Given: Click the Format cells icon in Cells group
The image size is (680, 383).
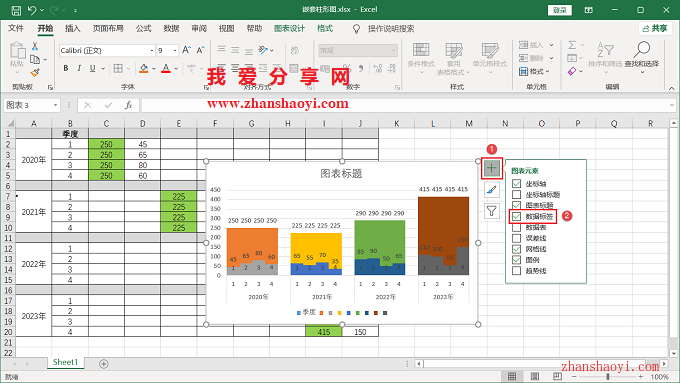Looking at the screenshot, I should (x=523, y=71).
